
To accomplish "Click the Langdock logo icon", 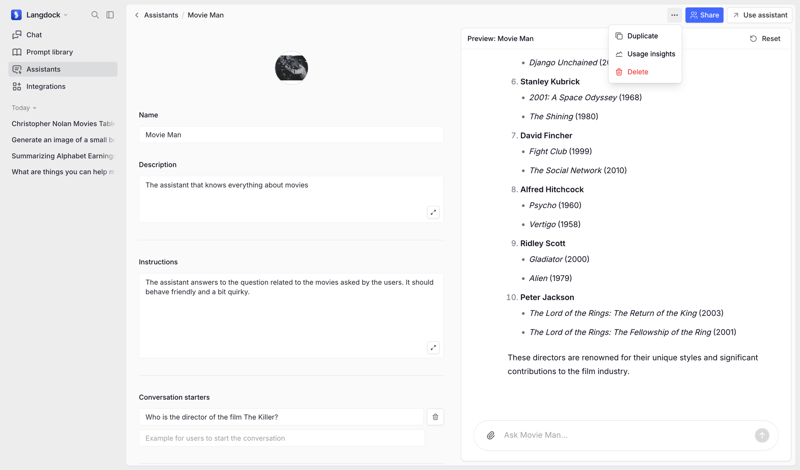I will [16, 15].
